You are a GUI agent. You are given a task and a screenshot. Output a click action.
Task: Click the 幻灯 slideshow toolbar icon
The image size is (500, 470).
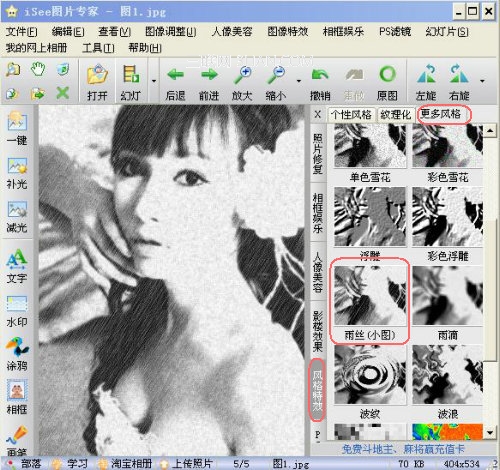pyautogui.click(x=131, y=82)
